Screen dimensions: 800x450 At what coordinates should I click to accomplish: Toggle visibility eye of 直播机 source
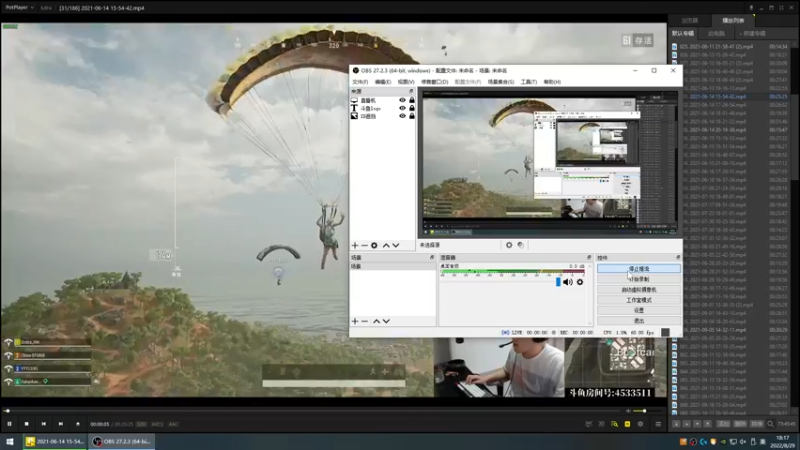click(x=403, y=100)
